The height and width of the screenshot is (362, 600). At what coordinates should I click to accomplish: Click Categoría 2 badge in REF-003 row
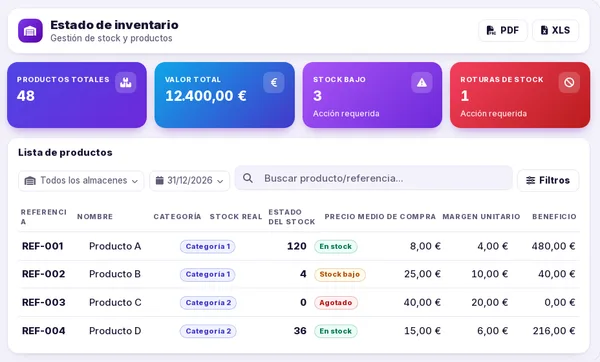pyautogui.click(x=208, y=303)
